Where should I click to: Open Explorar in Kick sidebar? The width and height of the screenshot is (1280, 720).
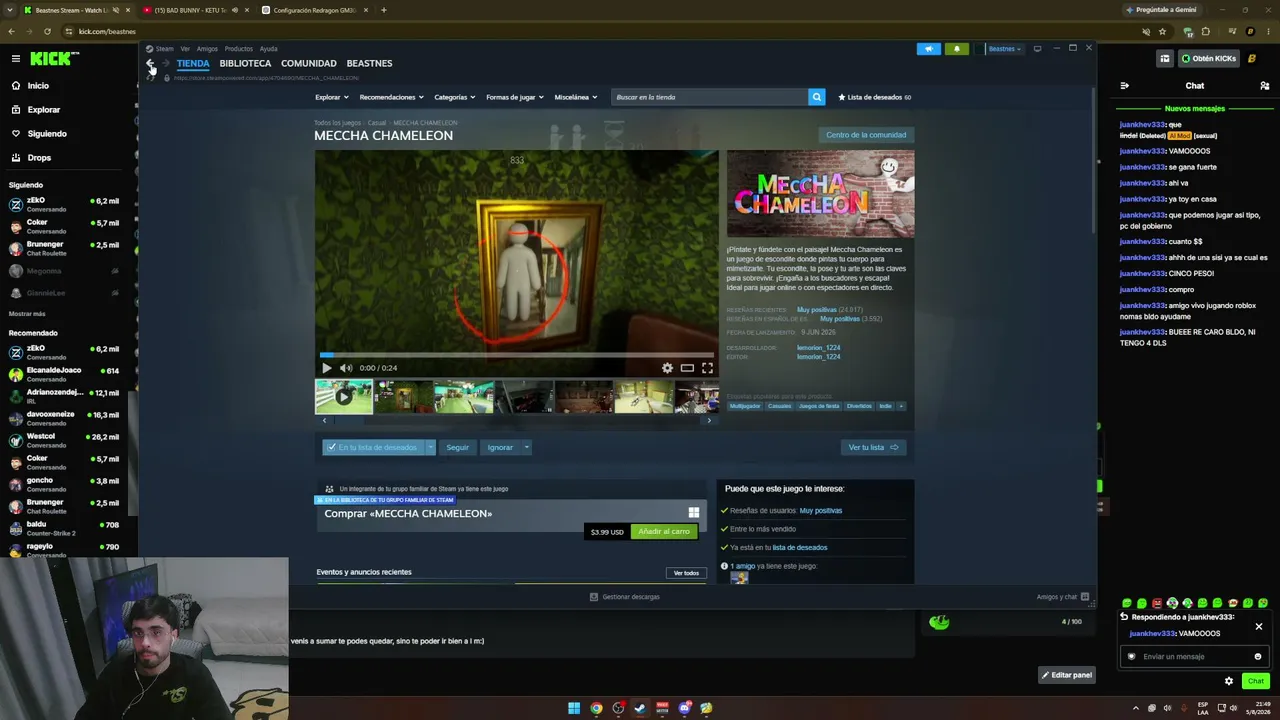tap(44, 110)
